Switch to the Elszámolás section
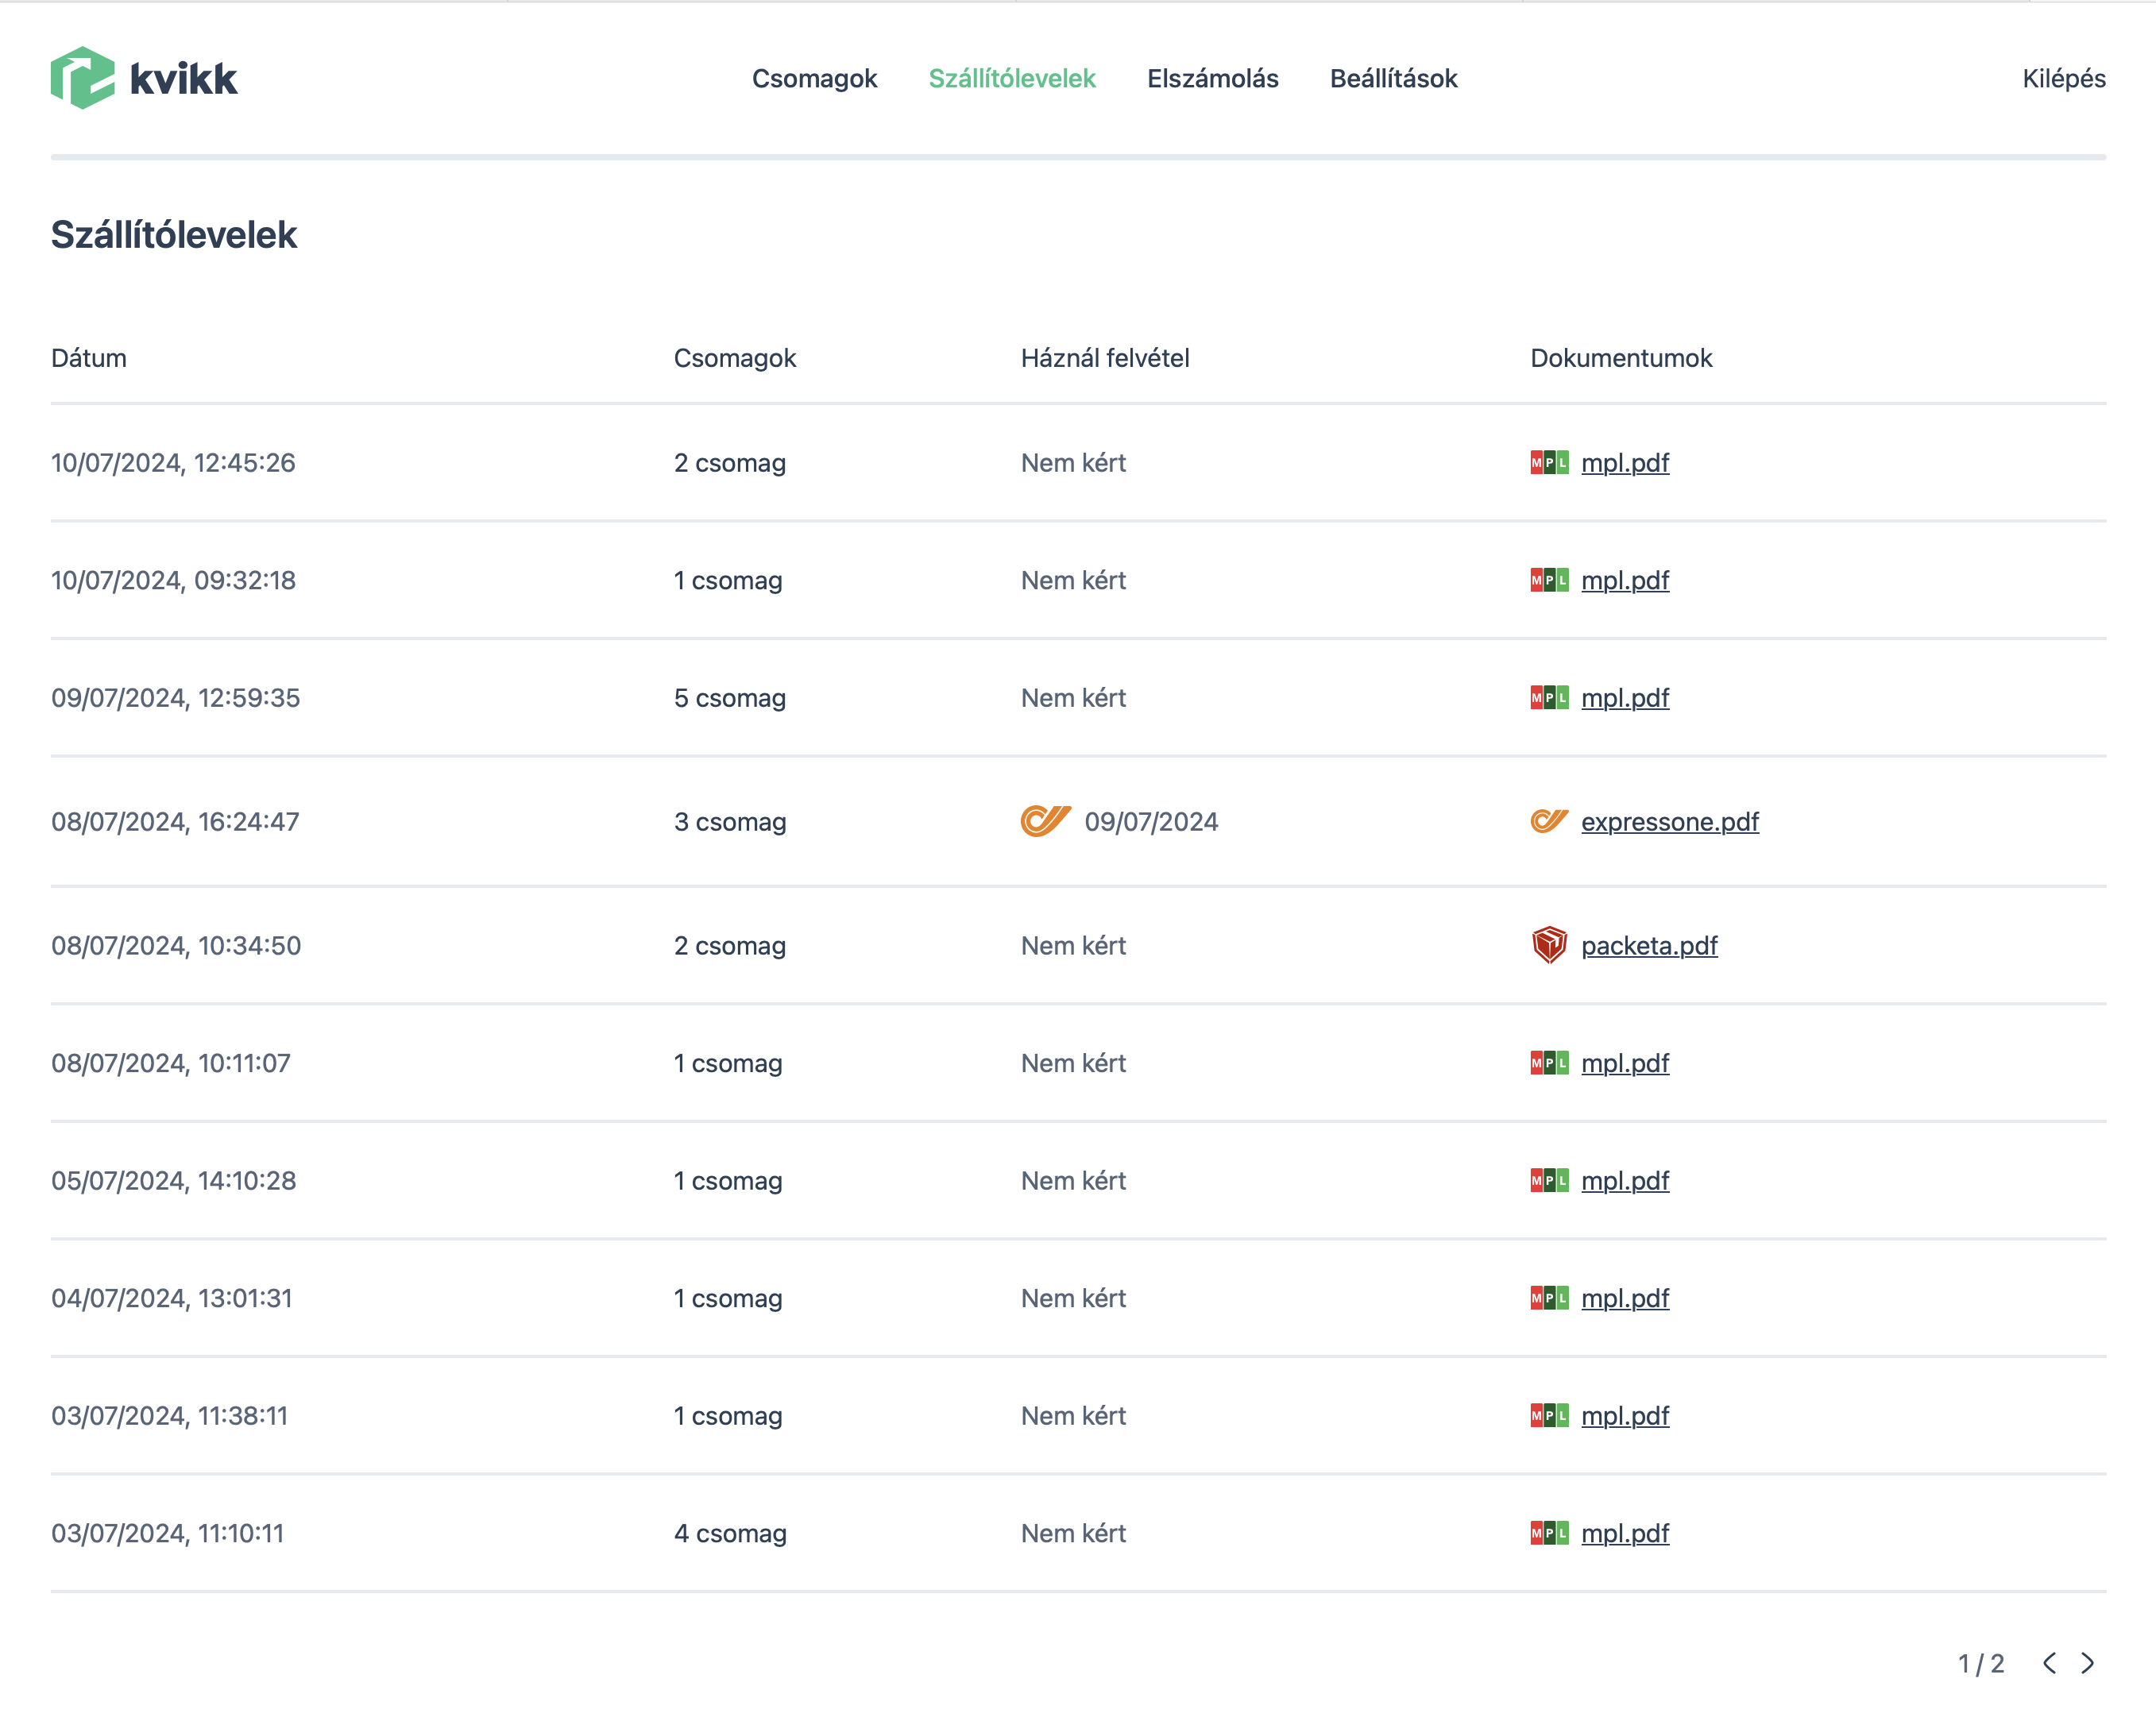 (x=1212, y=78)
